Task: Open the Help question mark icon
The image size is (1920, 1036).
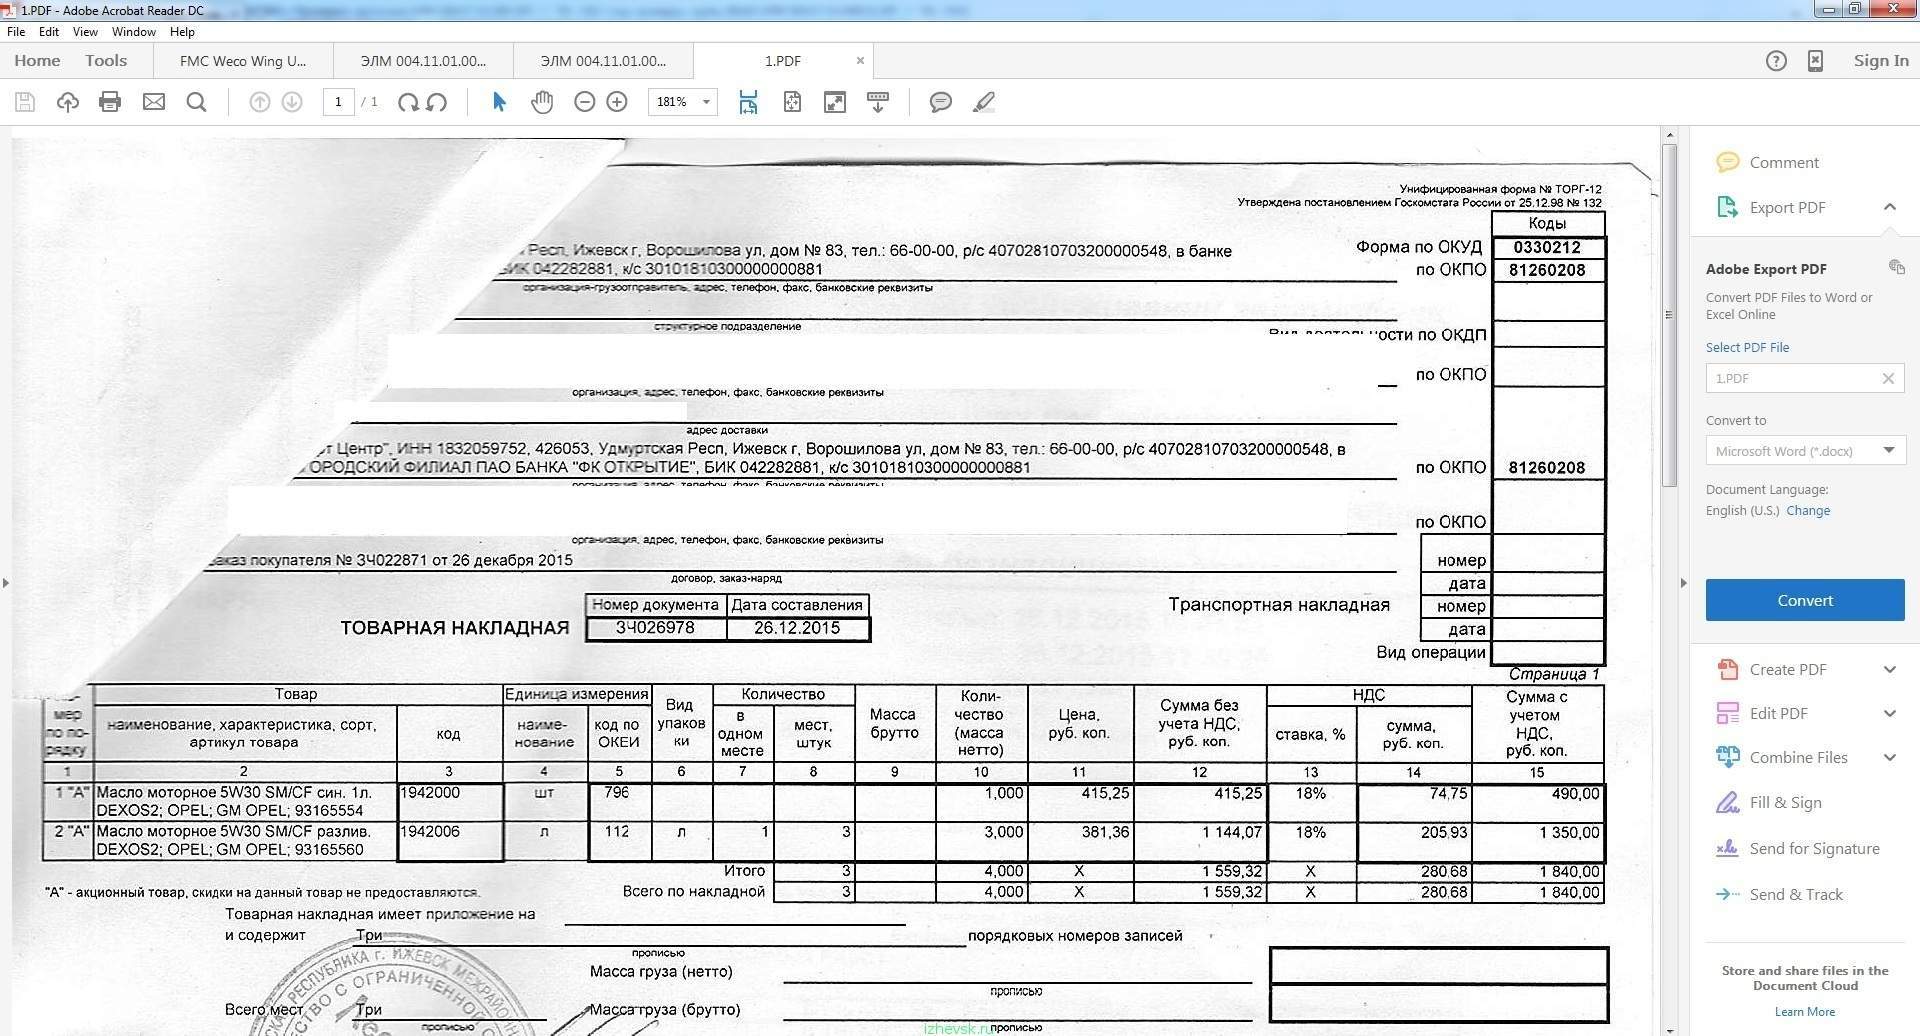Action: [x=1776, y=61]
